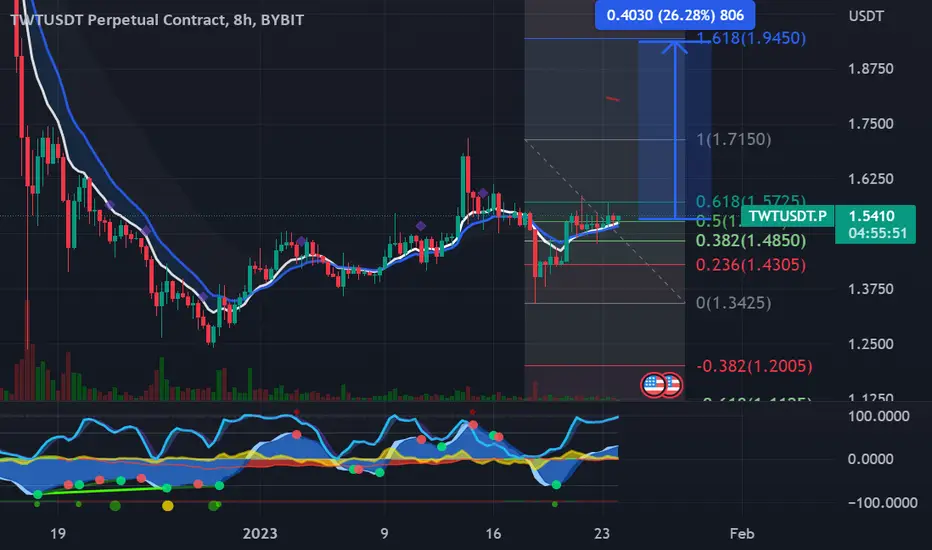Click the TWTUSDT Perpetual Contract chart title
This screenshot has height=550, width=932.
pyautogui.click(x=158, y=20)
